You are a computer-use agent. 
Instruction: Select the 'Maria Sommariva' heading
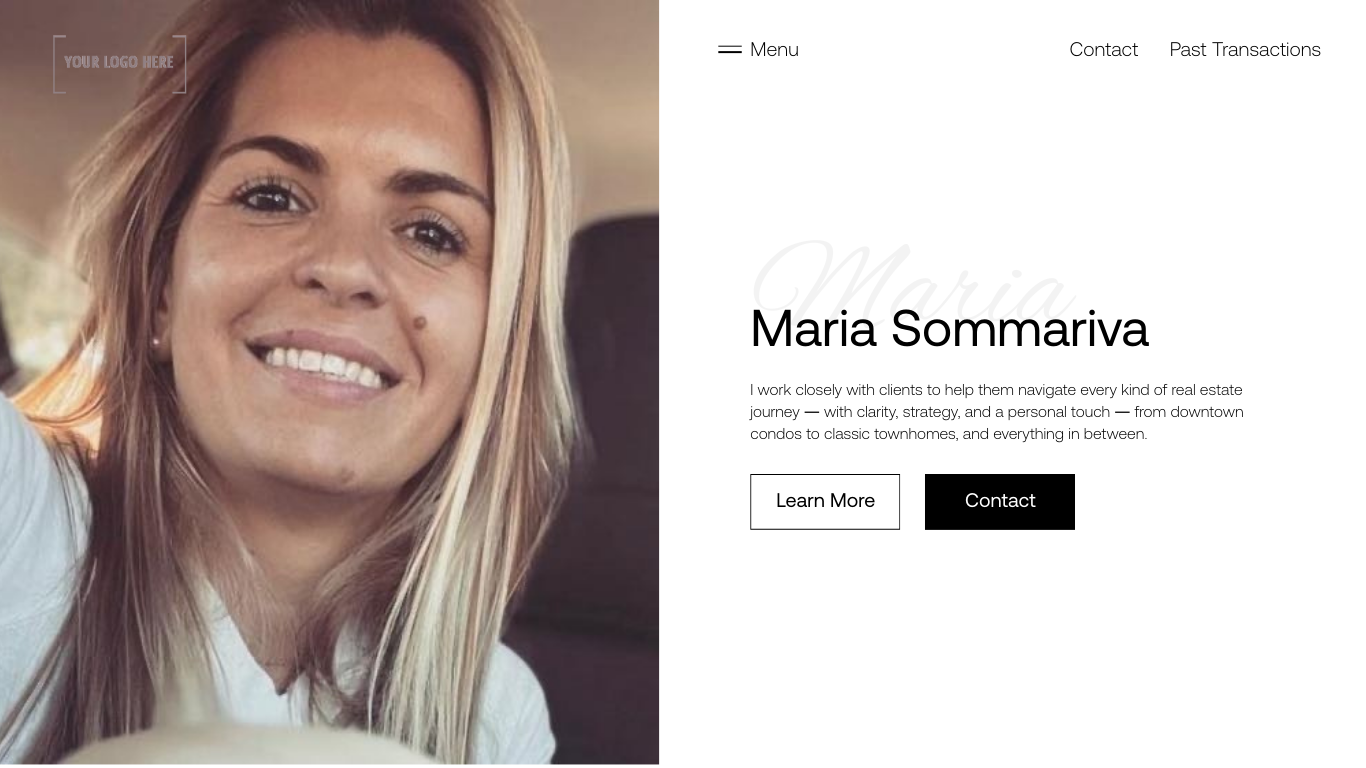tap(949, 329)
